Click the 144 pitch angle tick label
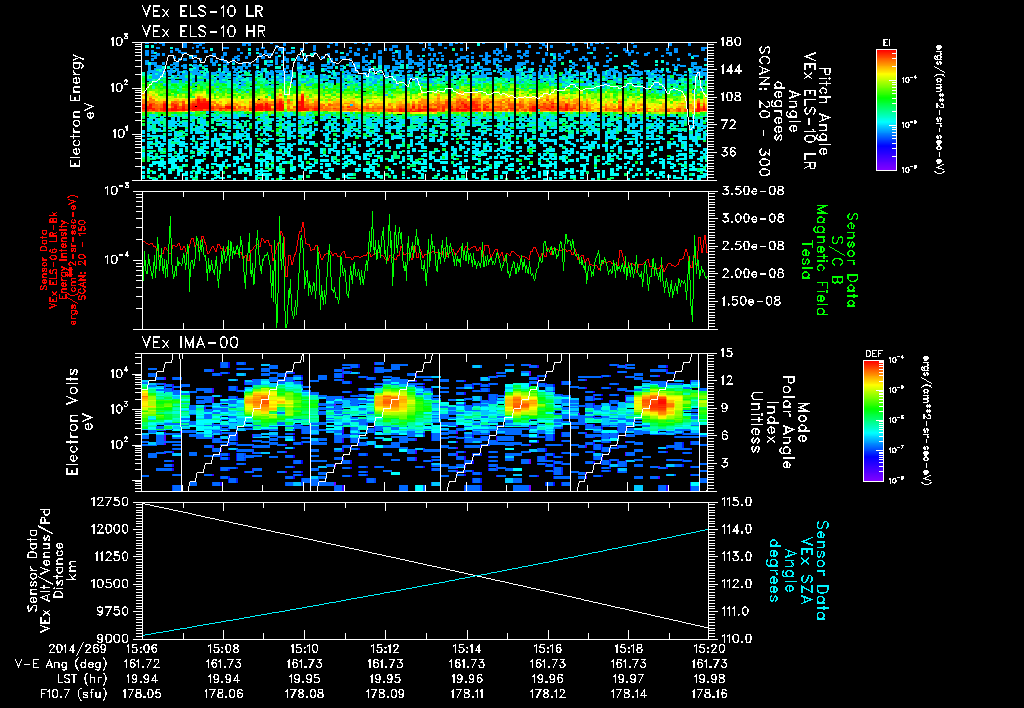The height and width of the screenshot is (708, 1024). pos(730,69)
